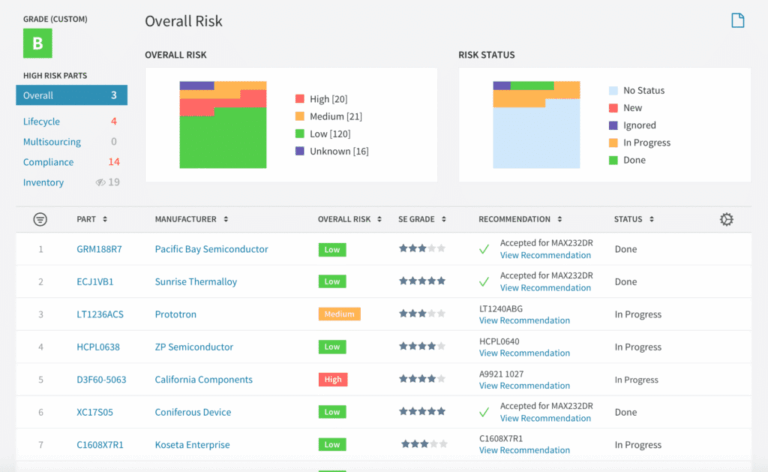Click the green B grade badge
Image resolution: width=768 pixels, height=472 pixels.
pyautogui.click(x=38, y=43)
